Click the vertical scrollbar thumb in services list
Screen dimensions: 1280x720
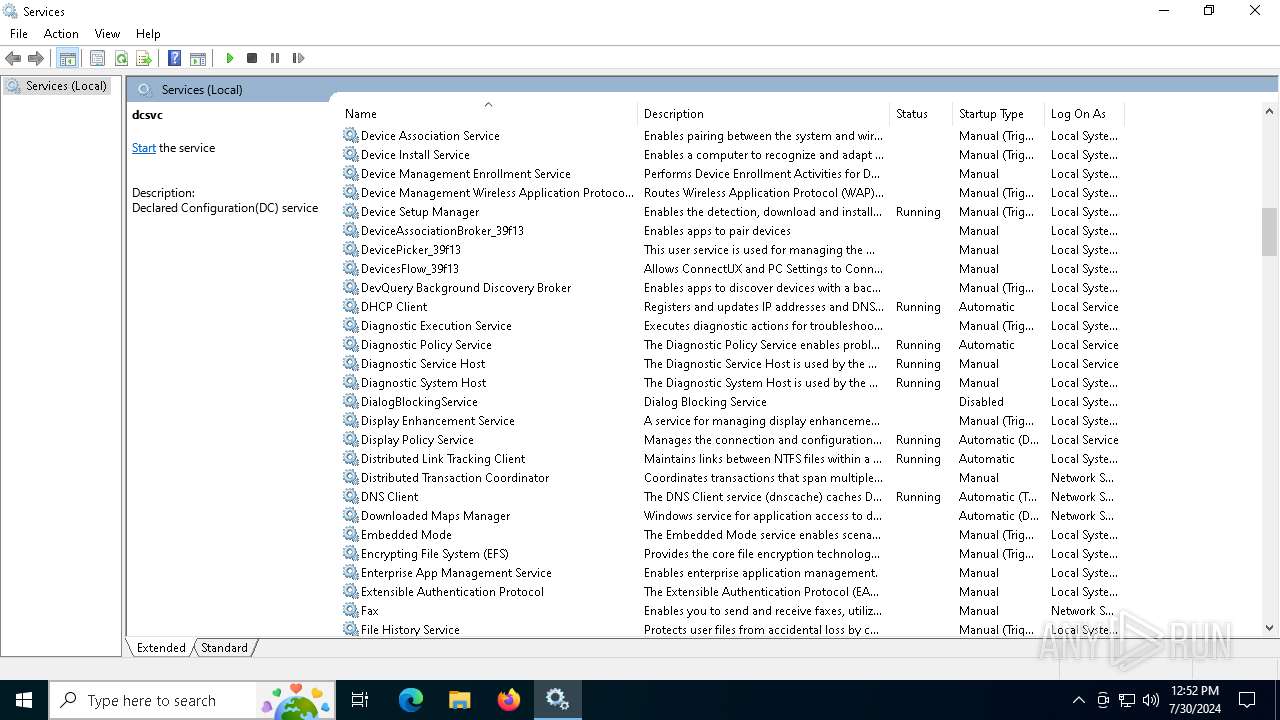coord(1270,232)
